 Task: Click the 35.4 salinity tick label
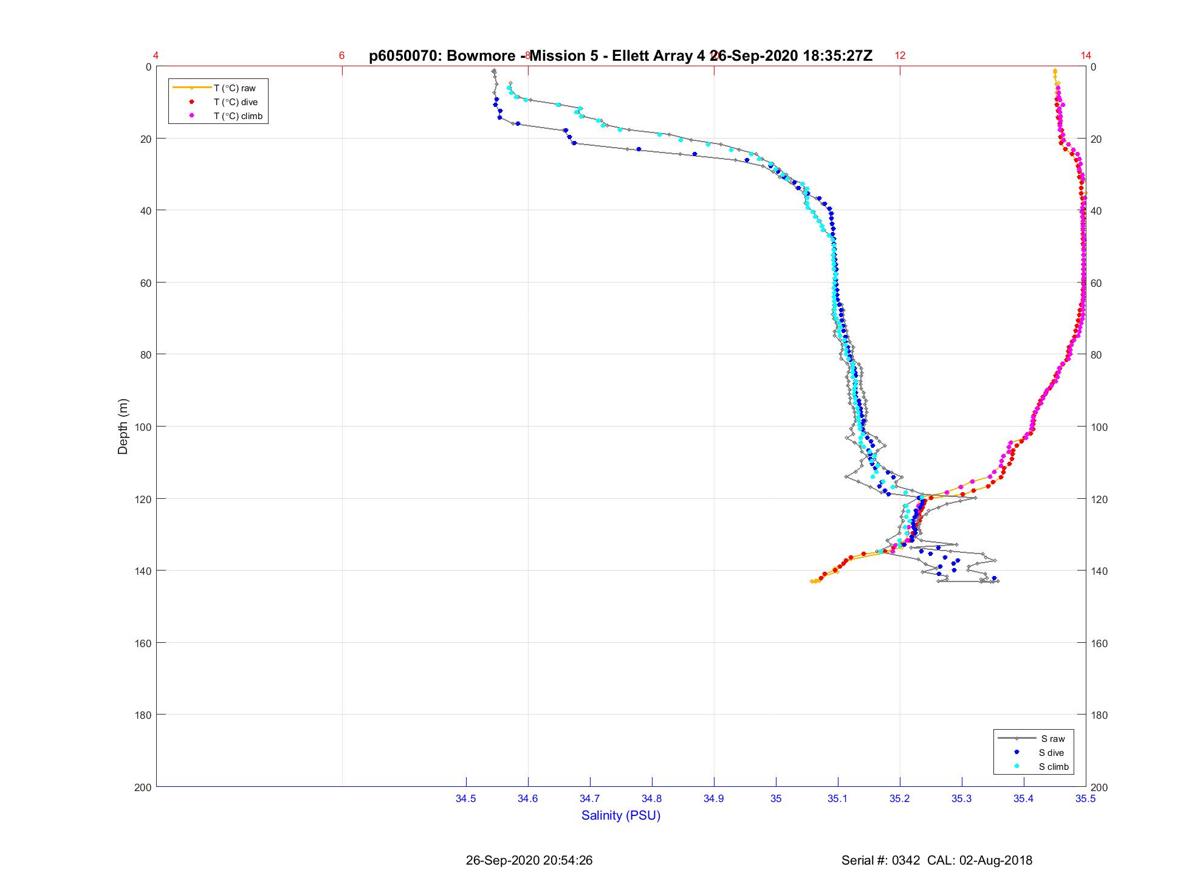coord(1024,799)
